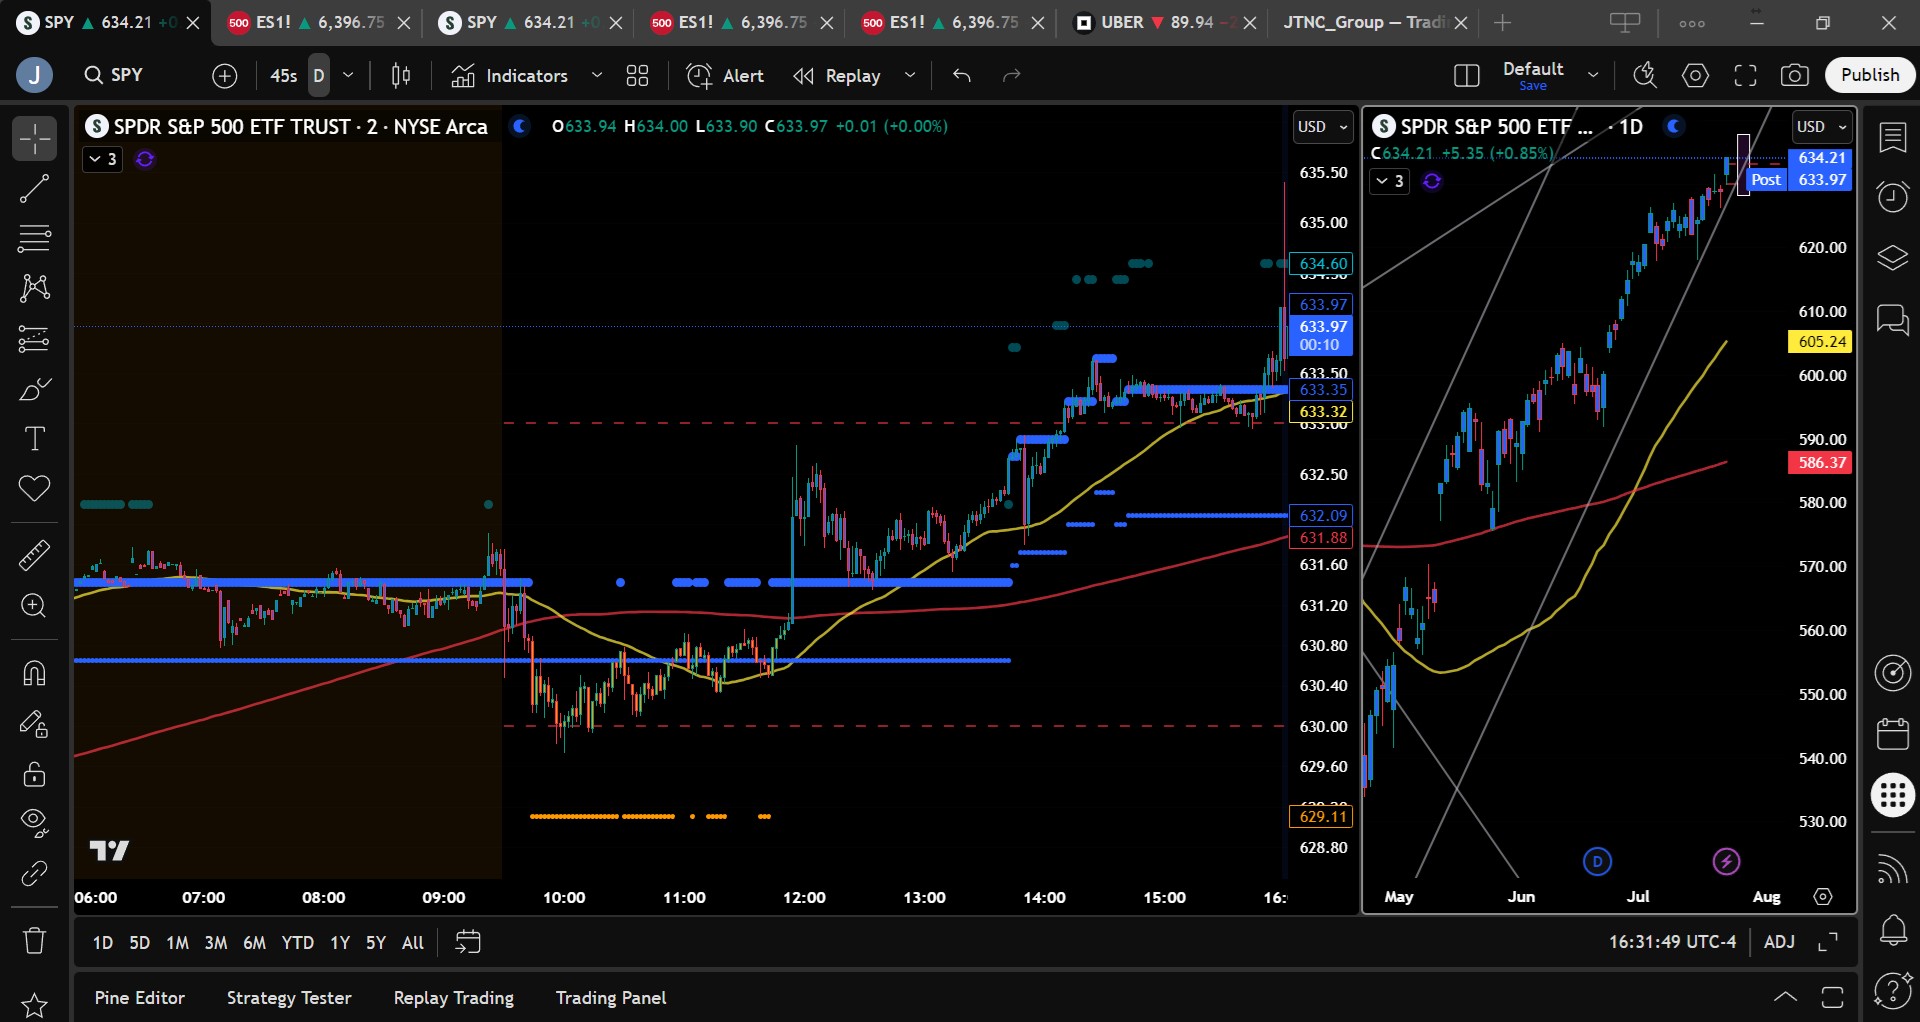Open the apps grid button

1892,796
